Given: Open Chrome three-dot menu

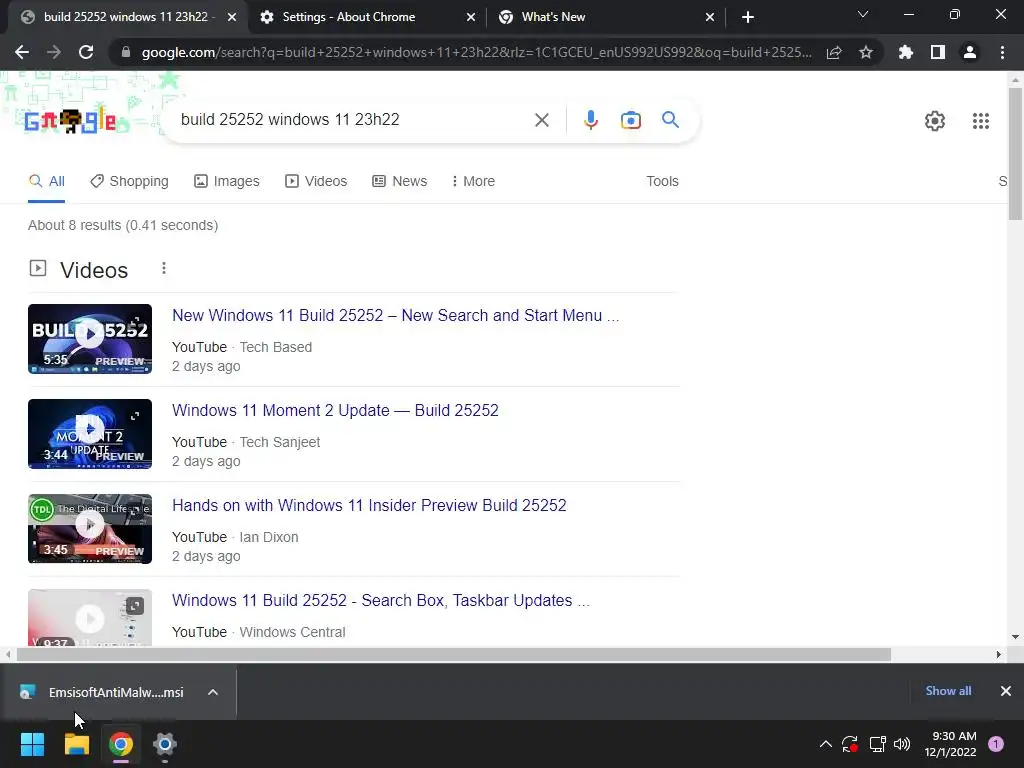Looking at the screenshot, I should point(1002,52).
